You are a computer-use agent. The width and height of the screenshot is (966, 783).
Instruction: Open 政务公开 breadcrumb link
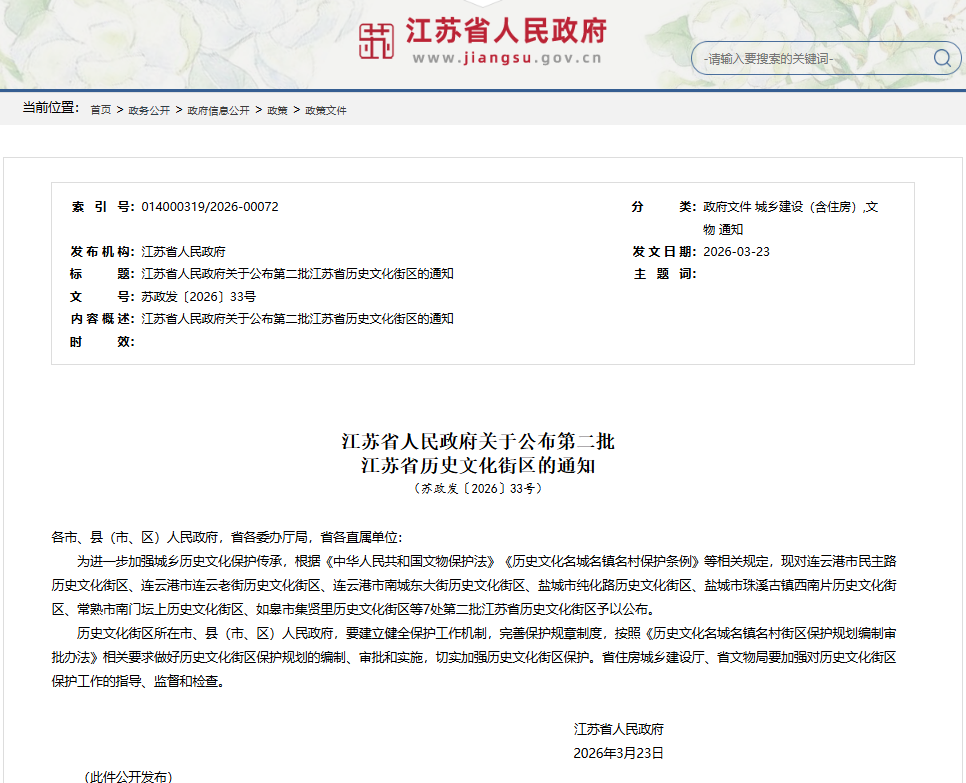pos(149,110)
